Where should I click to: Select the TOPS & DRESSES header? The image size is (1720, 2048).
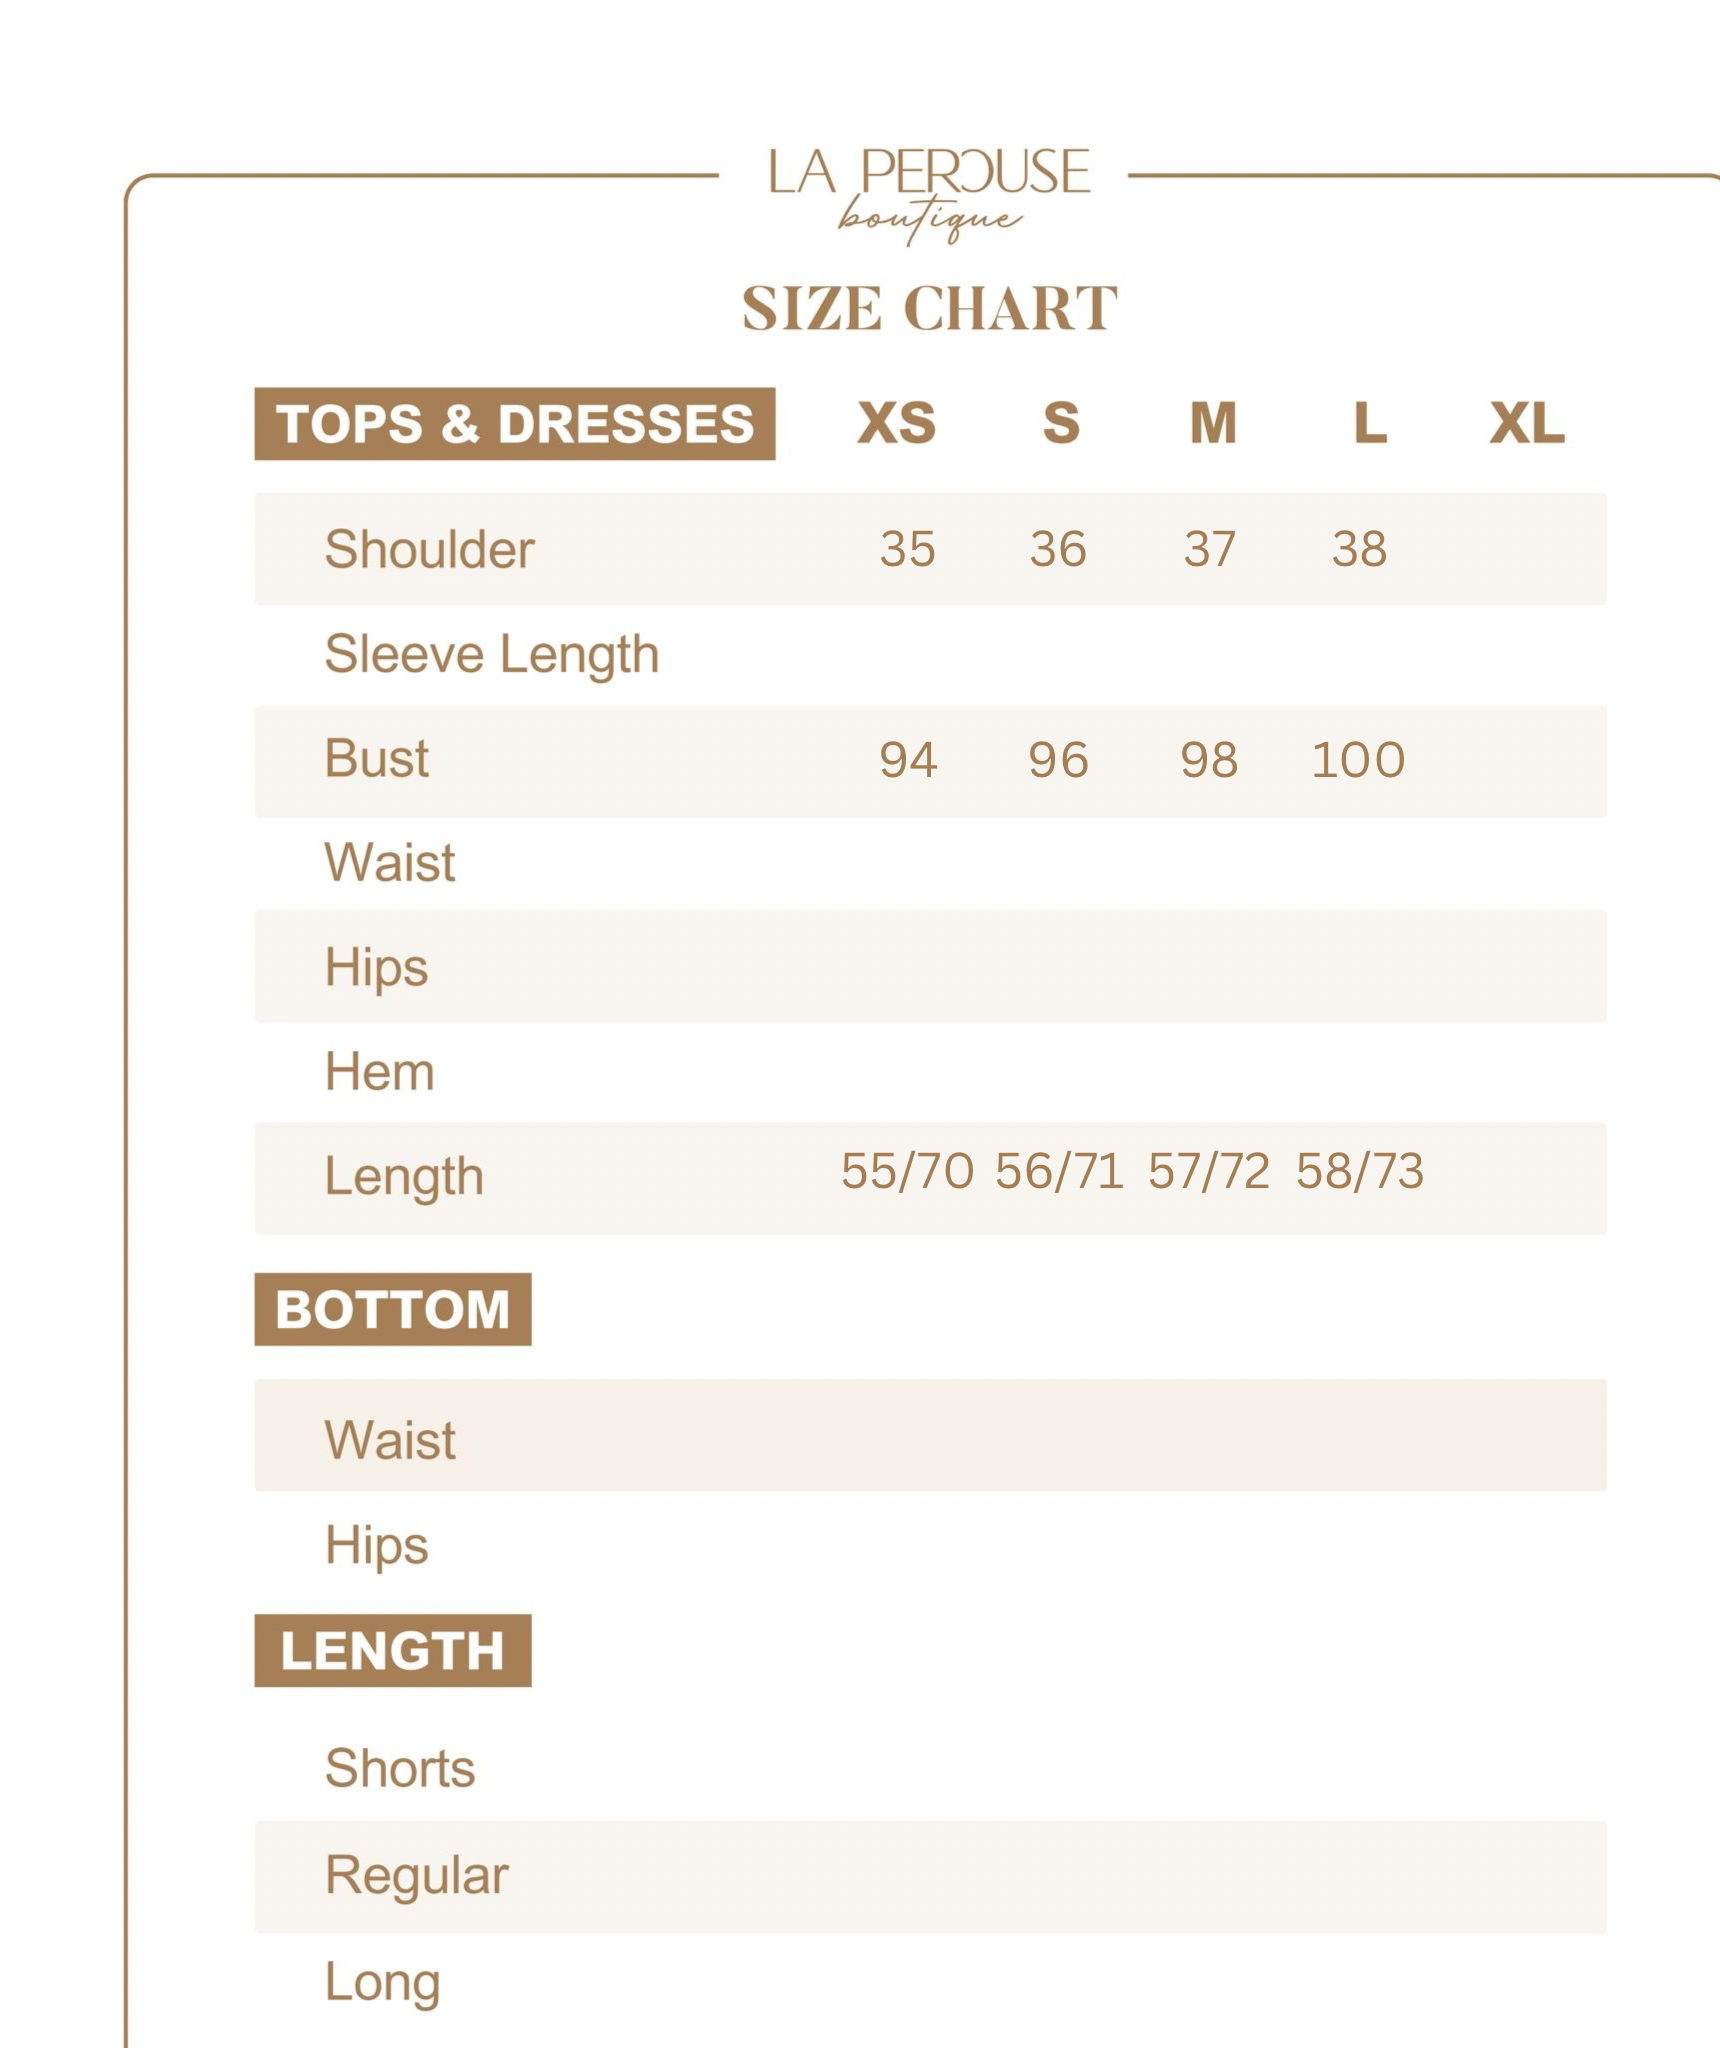pos(514,424)
